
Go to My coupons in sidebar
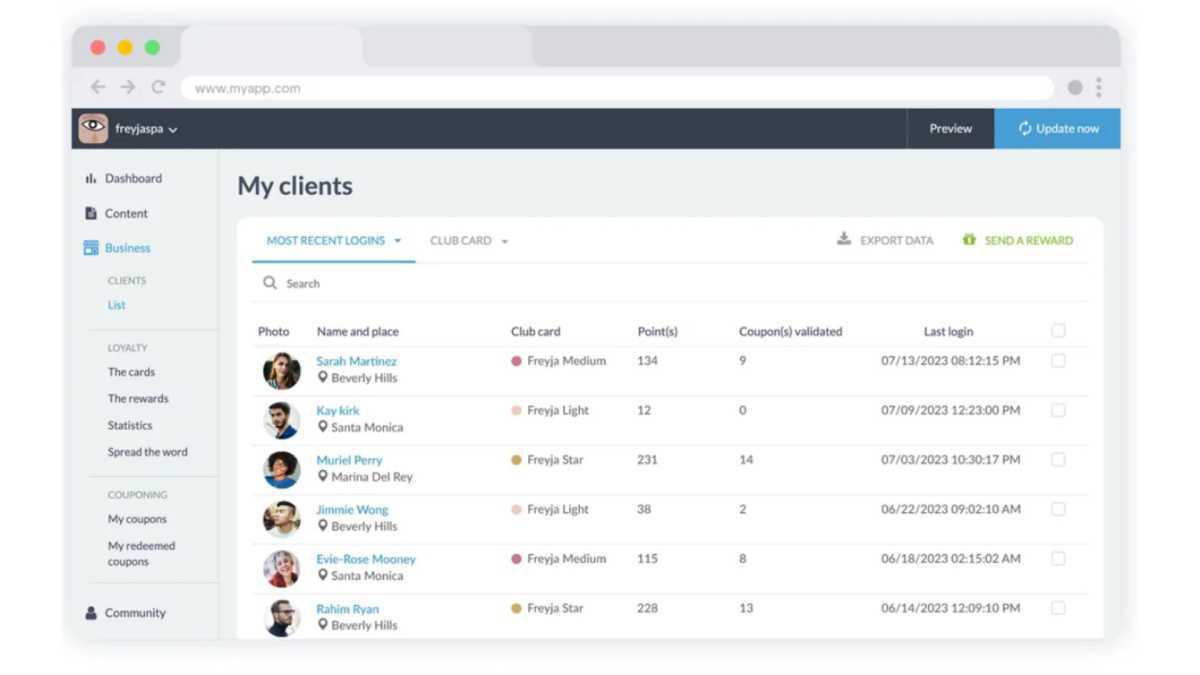click(137, 519)
